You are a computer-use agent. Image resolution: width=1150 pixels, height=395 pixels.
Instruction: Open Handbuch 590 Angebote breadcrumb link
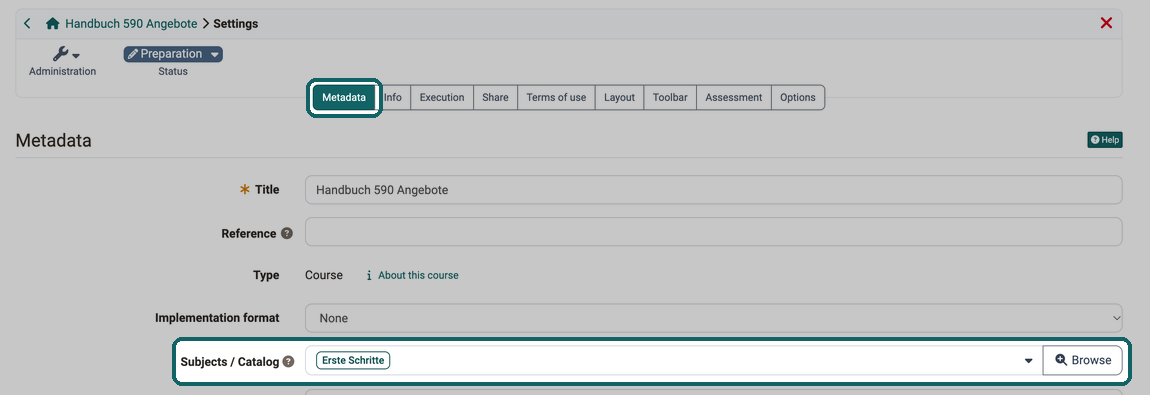pyautogui.click(x=131, y=23)
